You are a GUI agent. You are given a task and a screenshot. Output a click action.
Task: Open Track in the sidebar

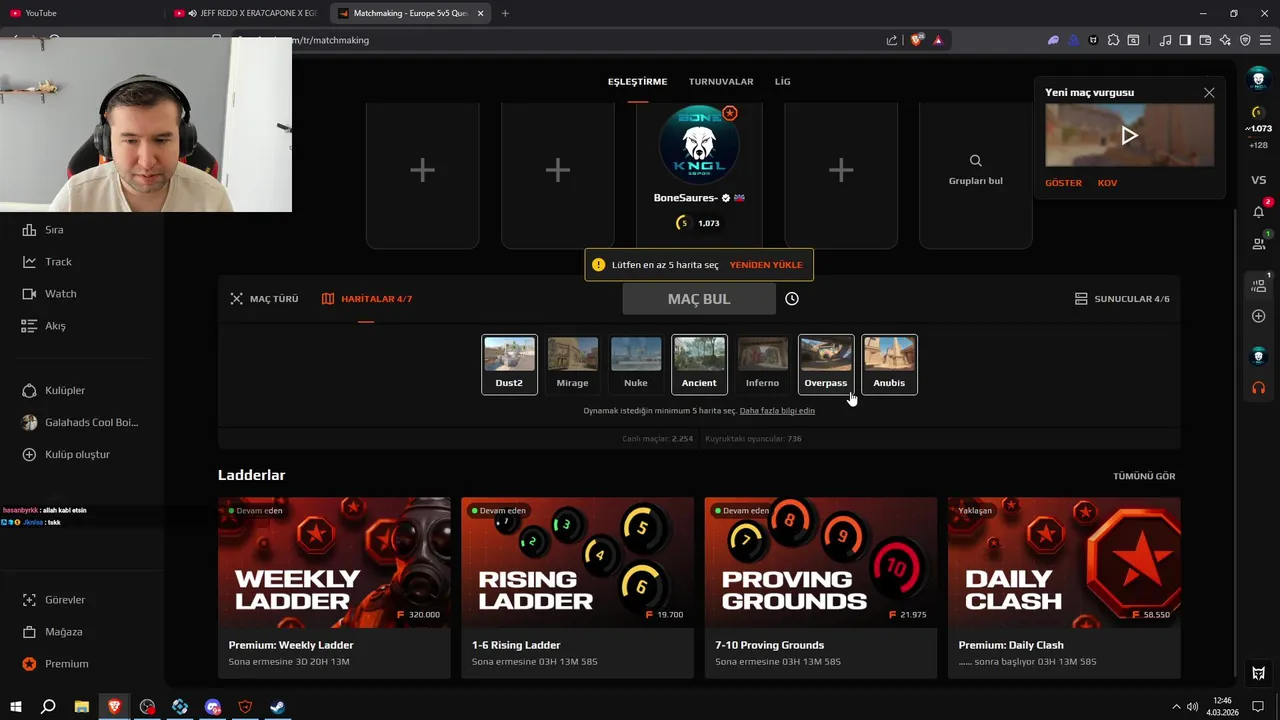coord(46,262)
